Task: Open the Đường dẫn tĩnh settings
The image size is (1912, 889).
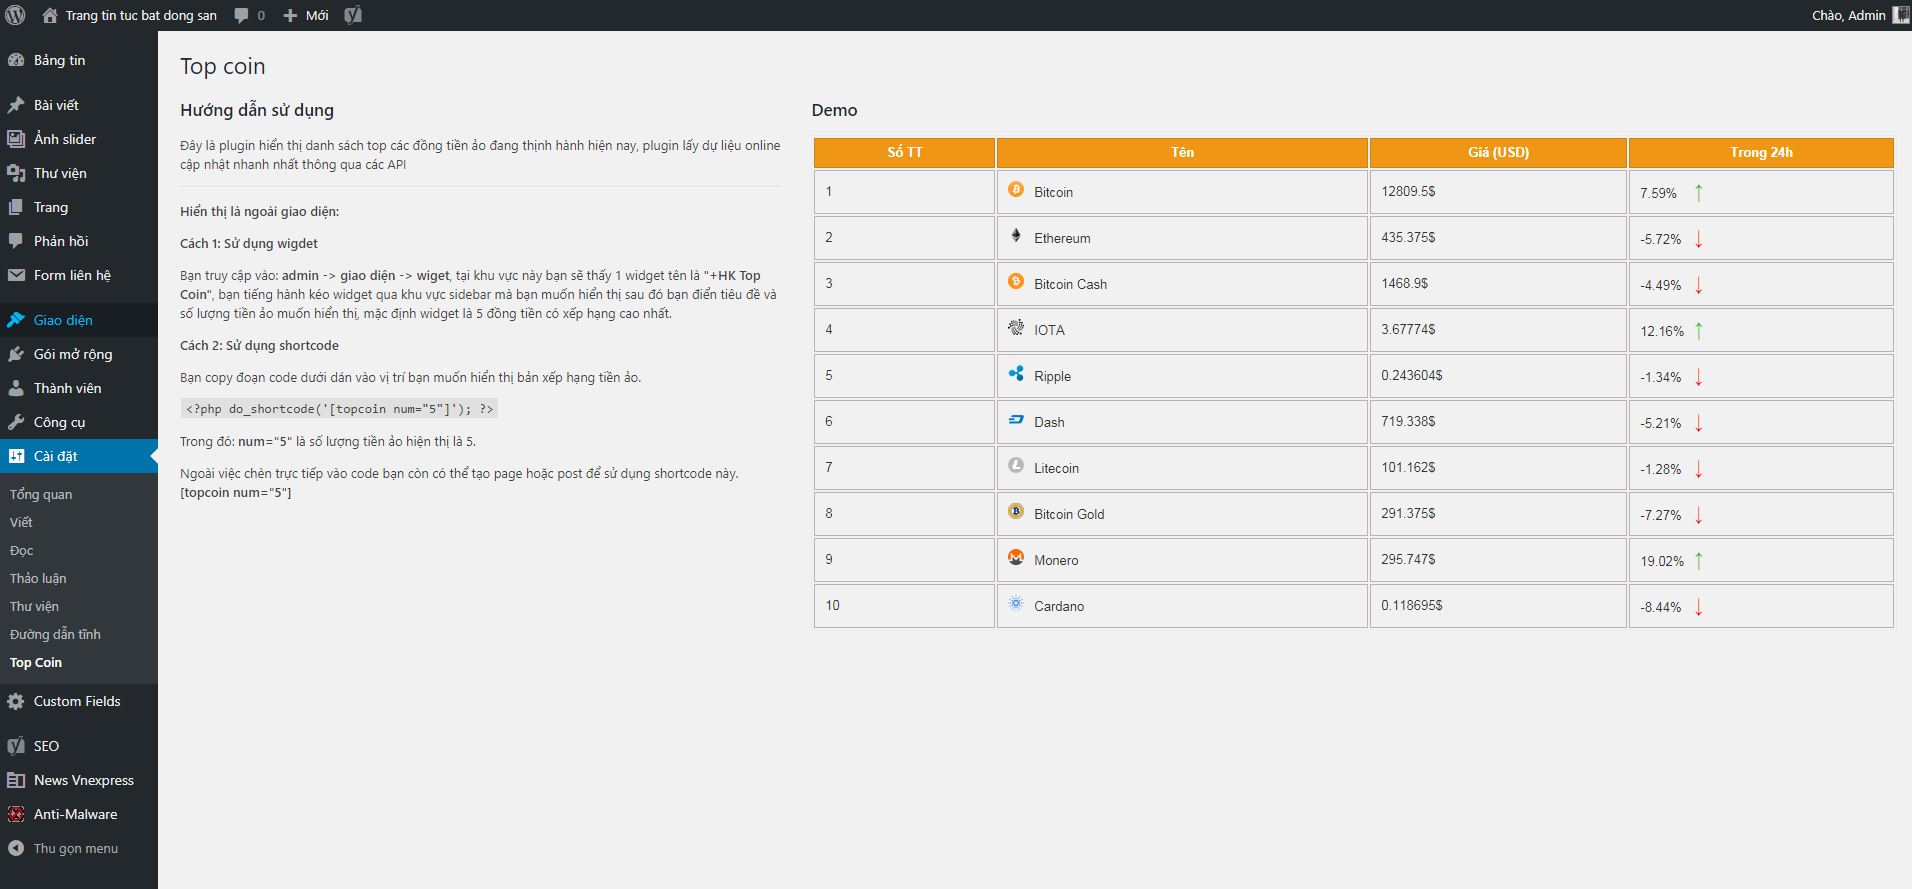Action: coord(55,634)
